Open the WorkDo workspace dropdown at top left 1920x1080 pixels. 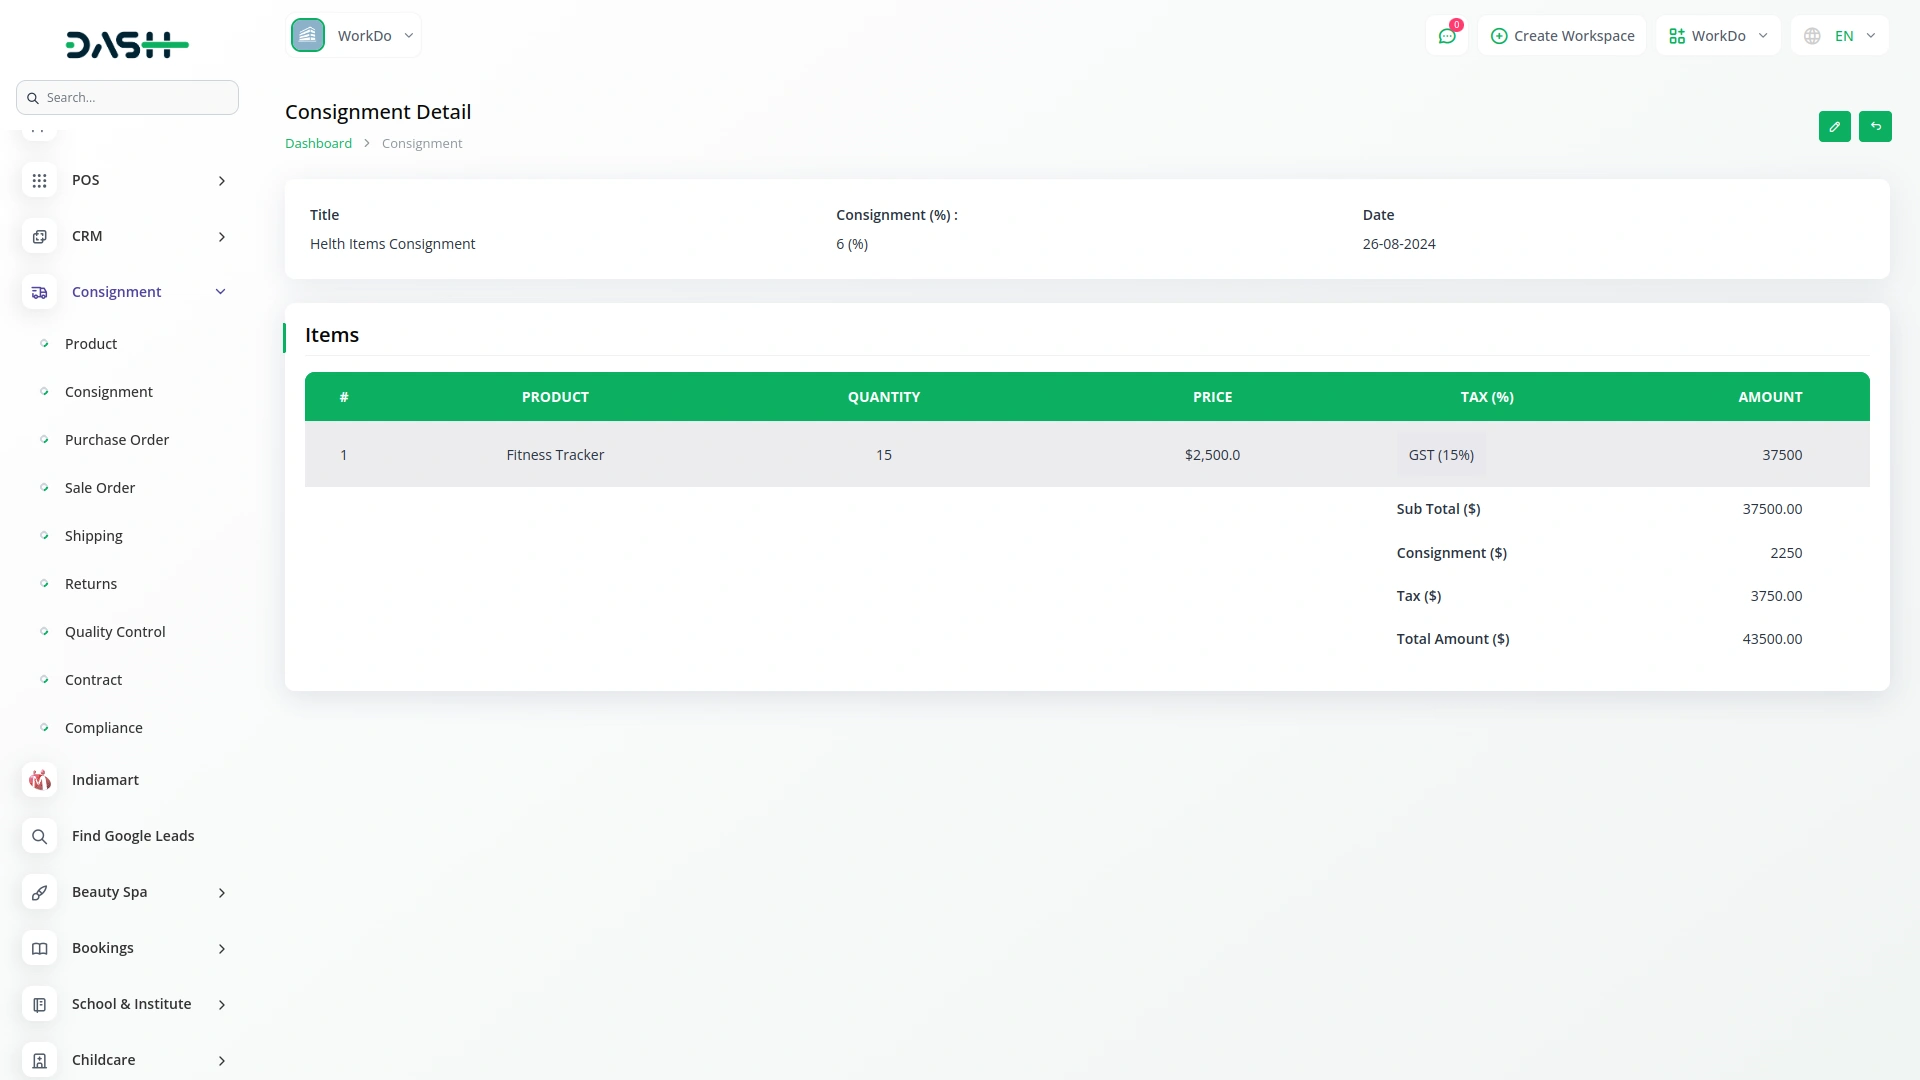[354, 36]
